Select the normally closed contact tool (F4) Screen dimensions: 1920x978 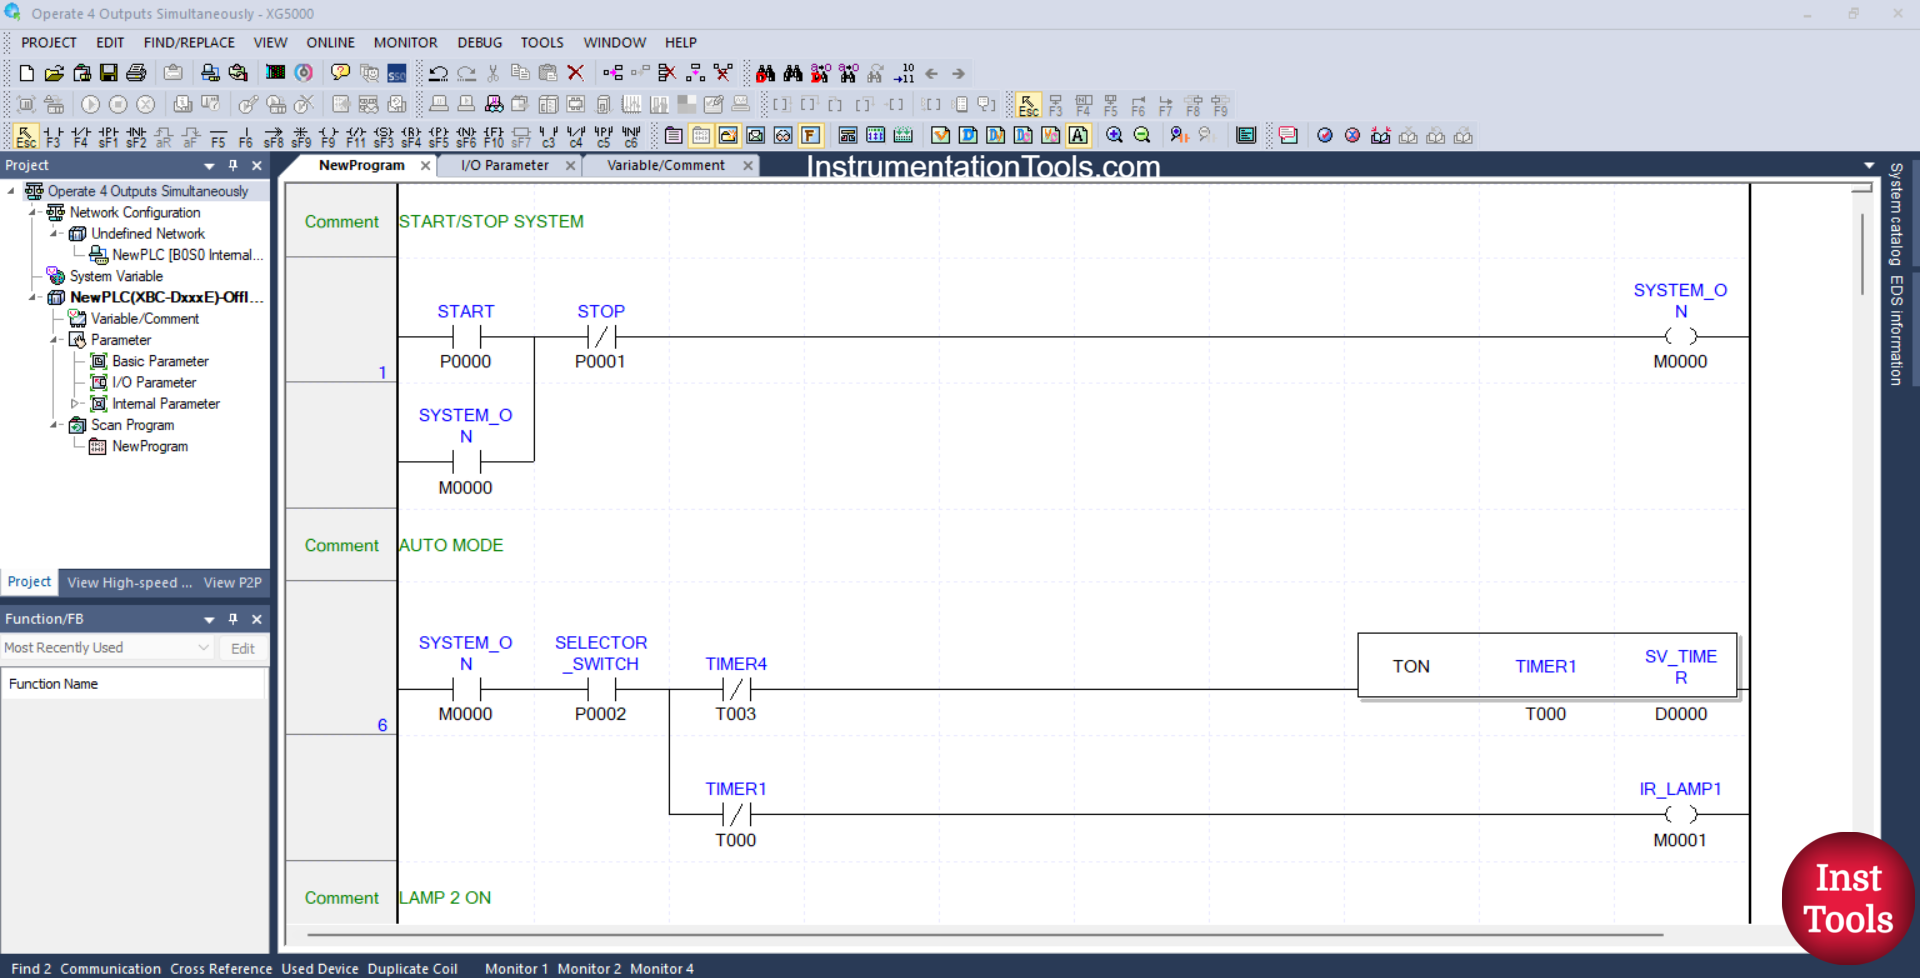pos(81,136)
